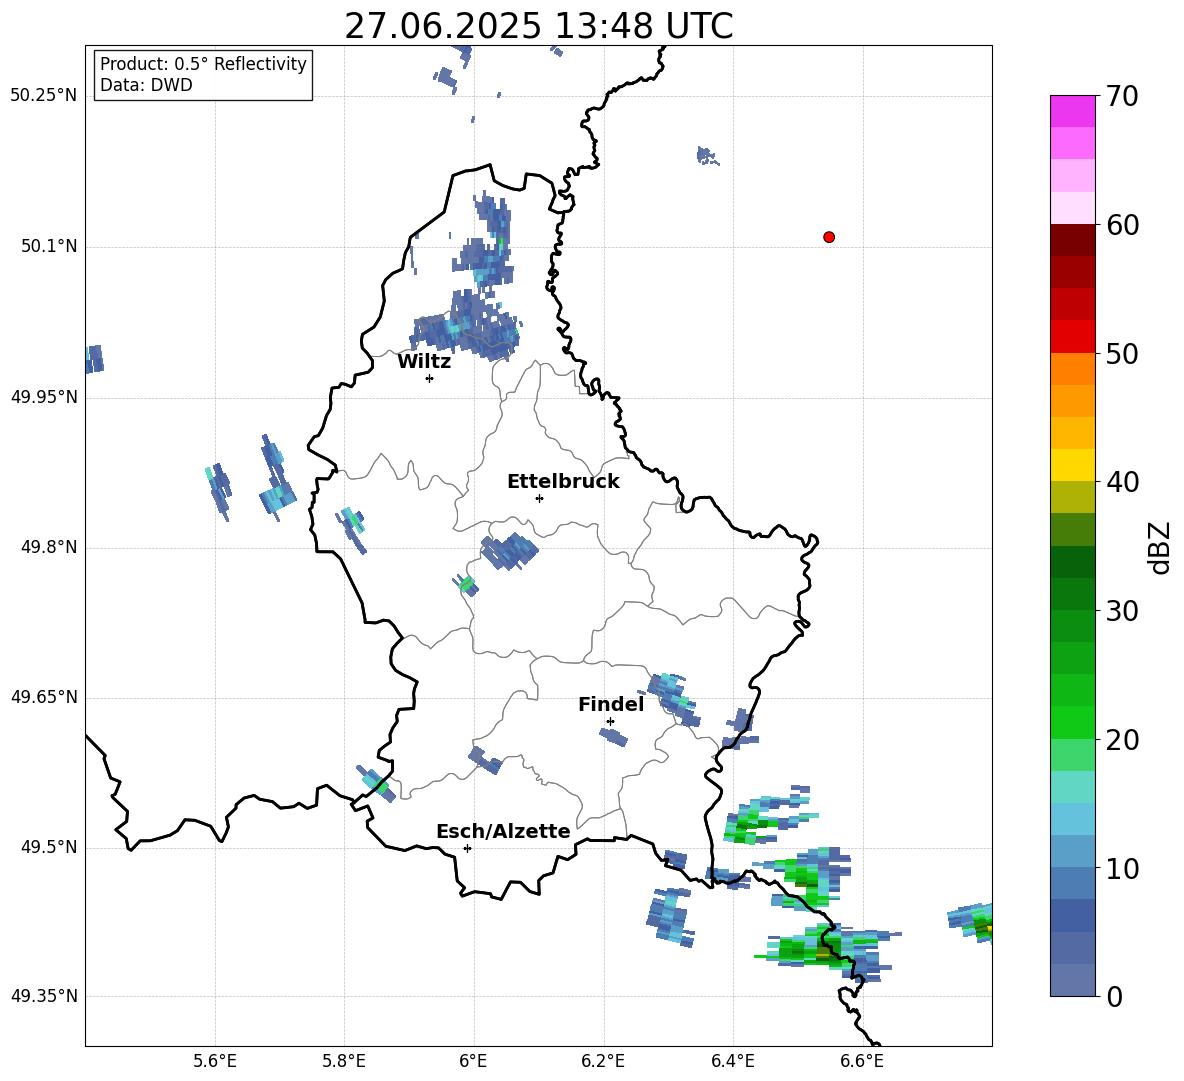Click the magenta top segment of the colorbar

1072,111
